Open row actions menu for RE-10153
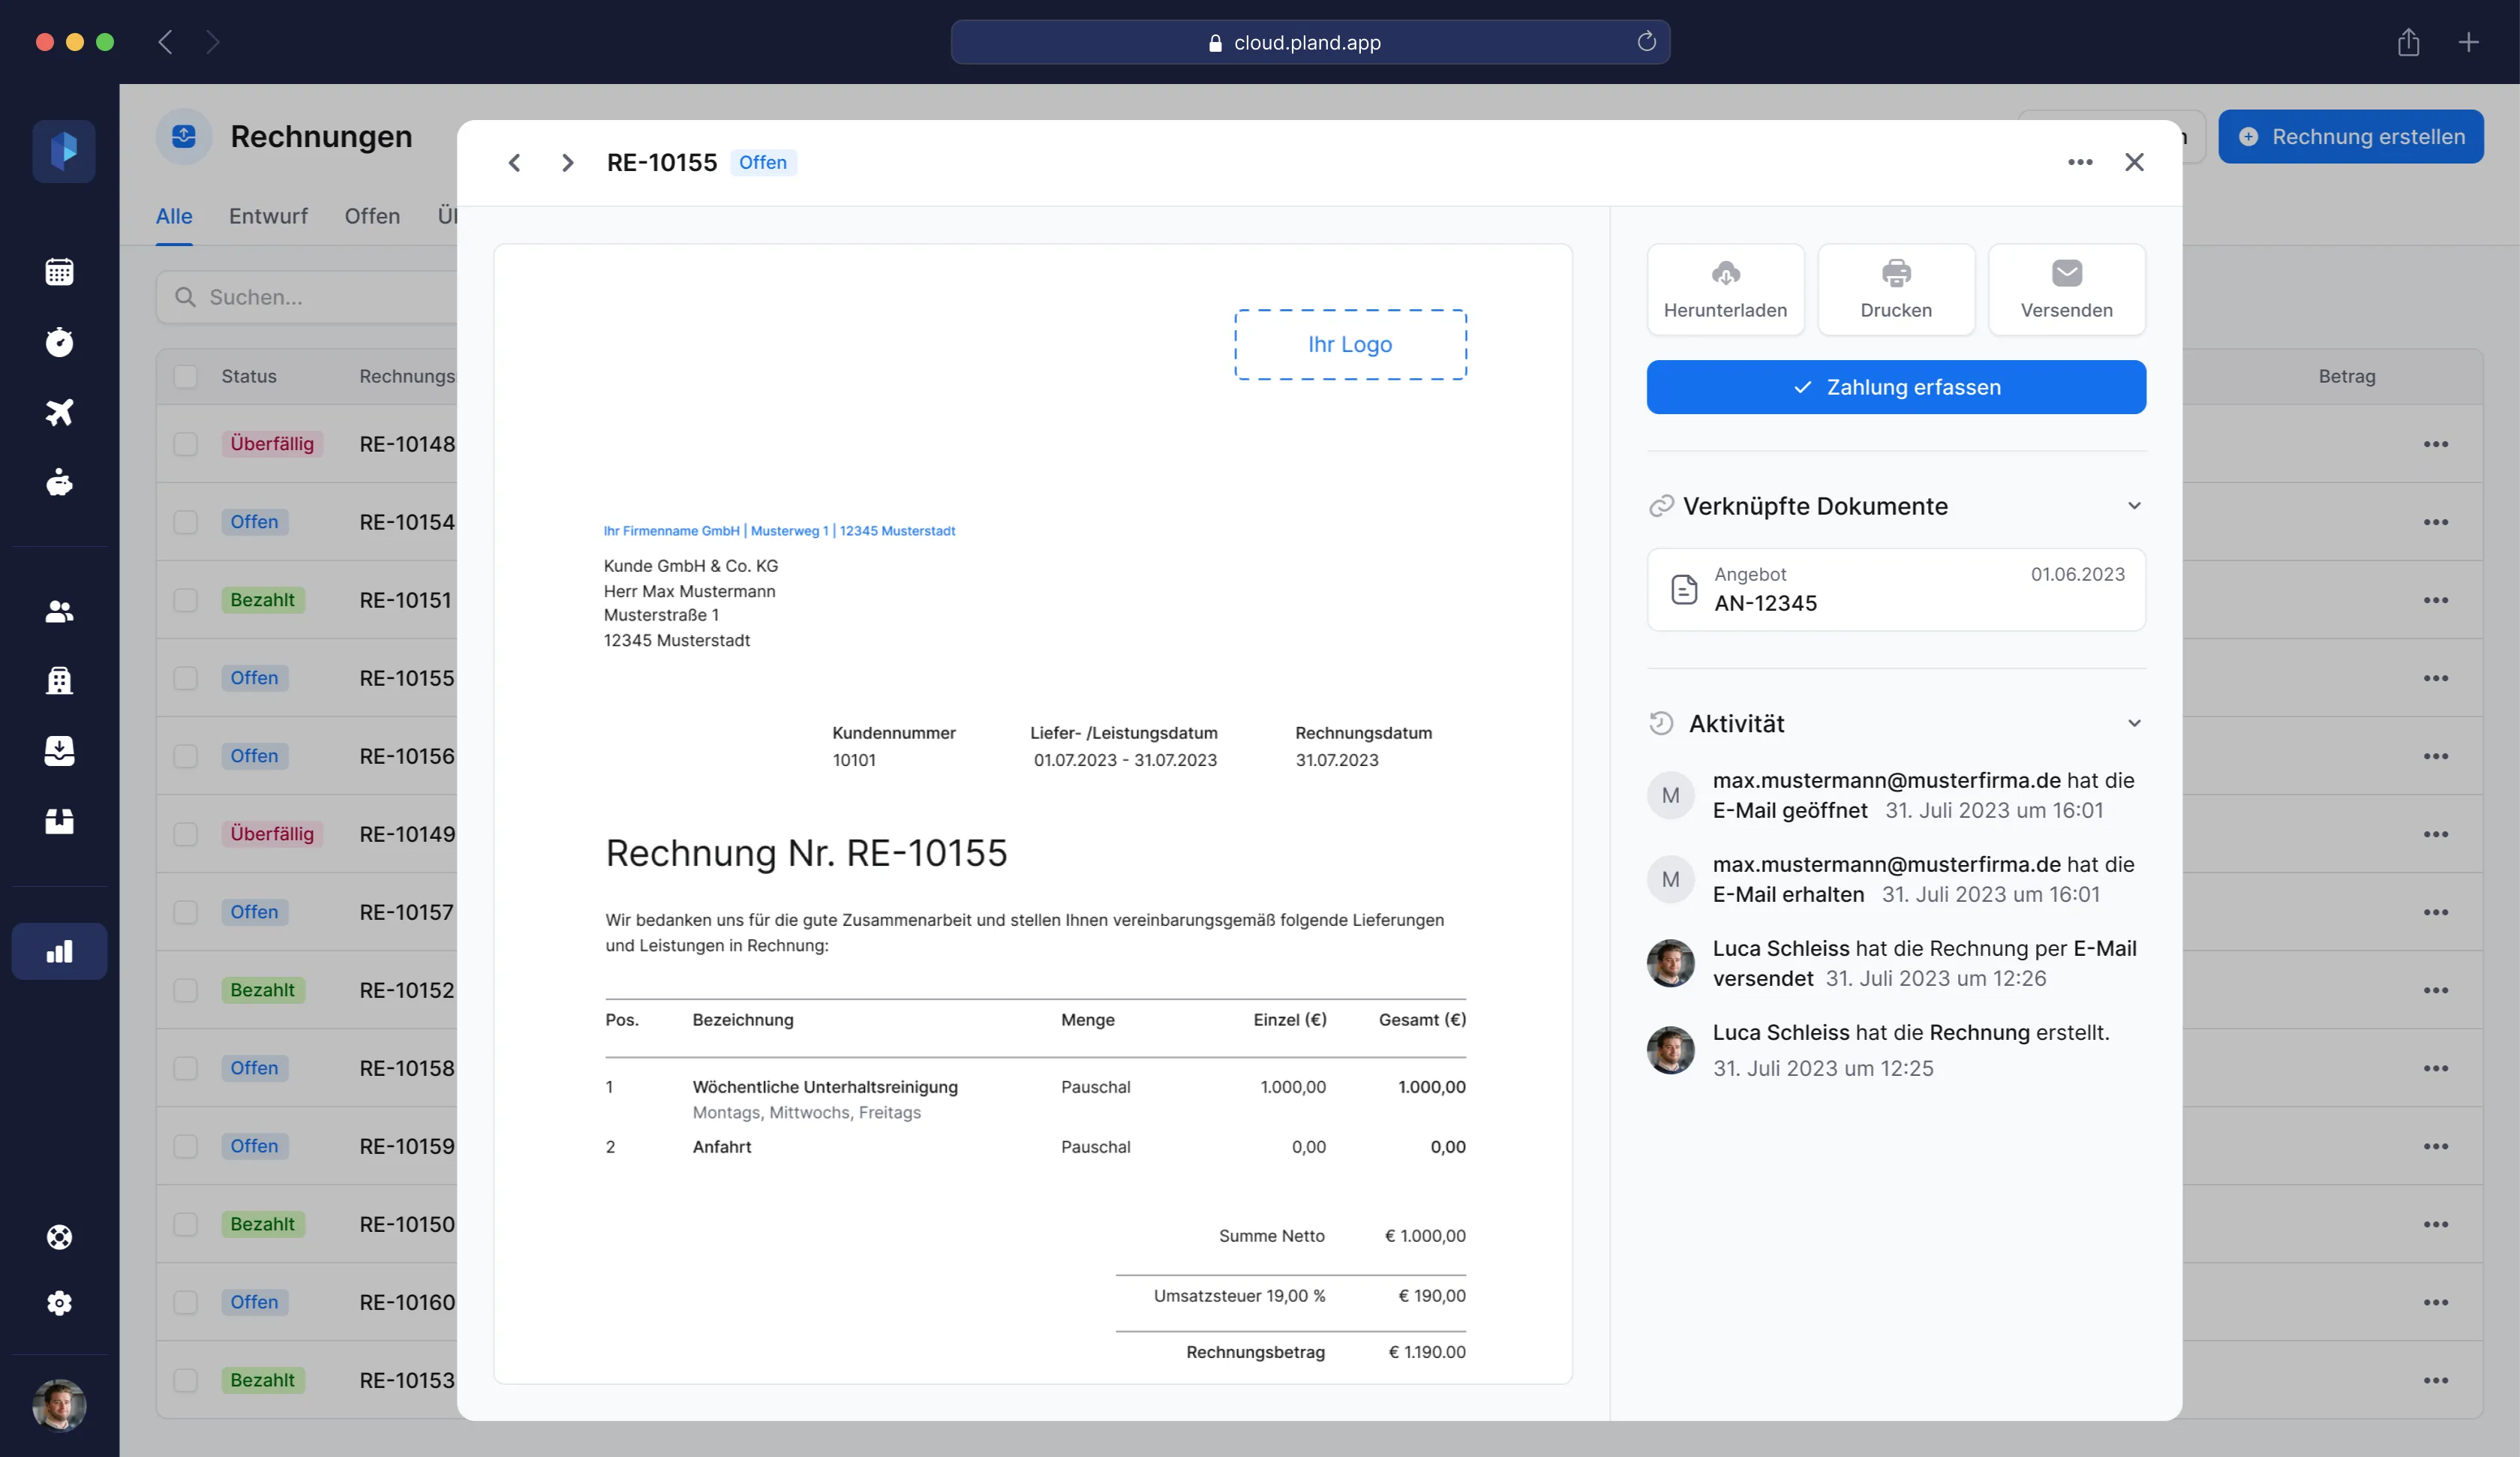Image resolution: width=2520 pixels, height=1457 pixels. (x=2436, y=1380)
